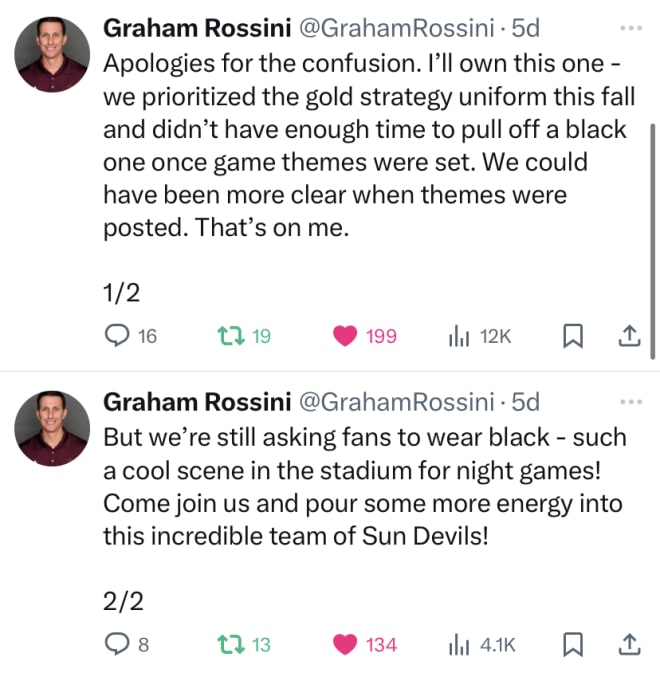The image size is (660, 673).
Task: Share the 2/2 wear black tweet
Action: [x=630, y=645]
